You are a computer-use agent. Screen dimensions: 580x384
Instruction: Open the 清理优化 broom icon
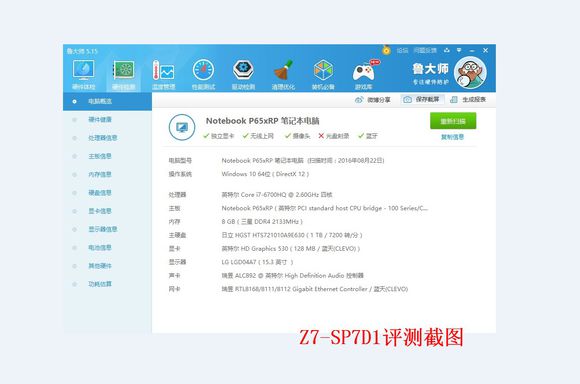pyautogui.click(x=283, y=74)
